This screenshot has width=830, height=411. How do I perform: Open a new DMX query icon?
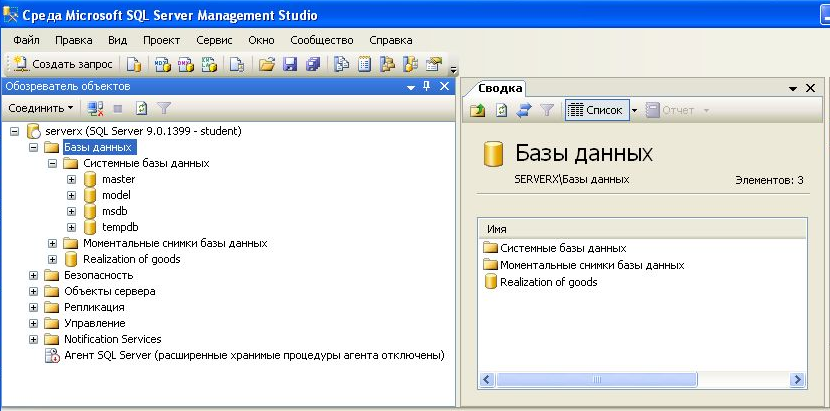(185, 65)
